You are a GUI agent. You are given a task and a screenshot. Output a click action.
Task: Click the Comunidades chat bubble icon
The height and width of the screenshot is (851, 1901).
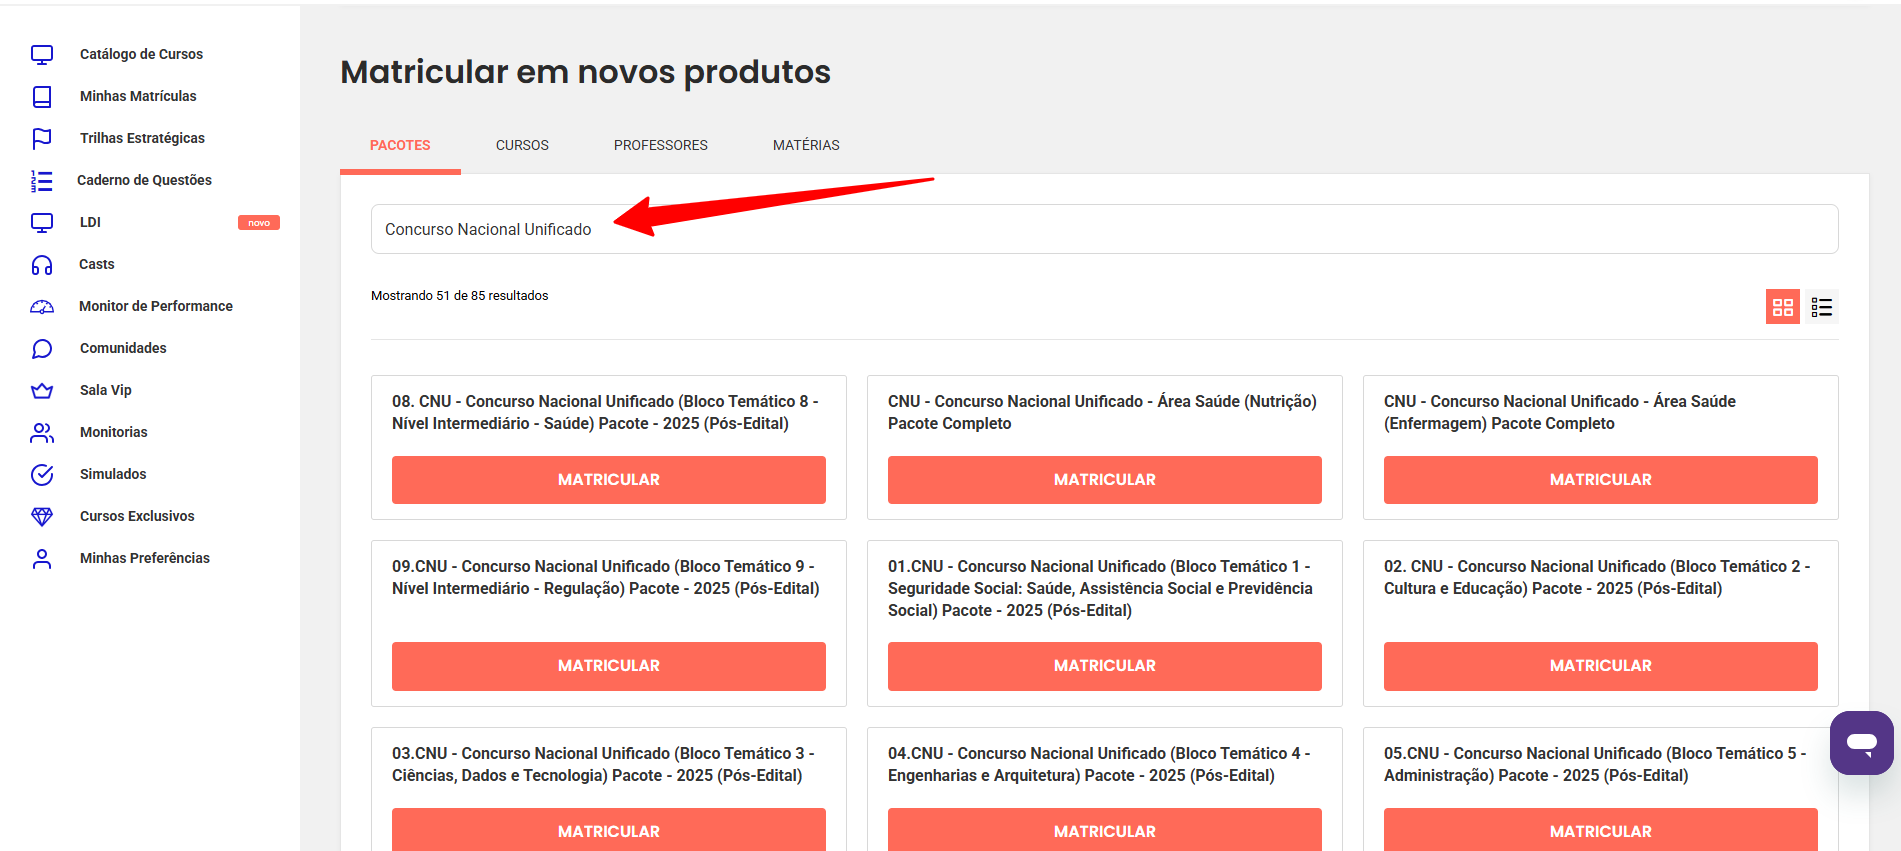click(42, 348)
